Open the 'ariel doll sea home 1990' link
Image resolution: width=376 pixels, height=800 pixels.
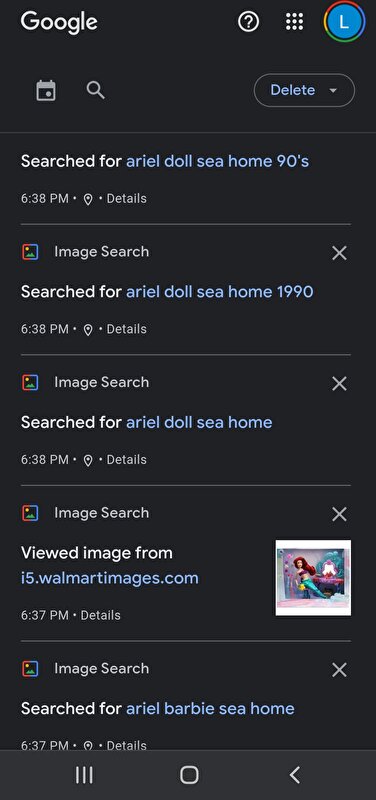219,292
